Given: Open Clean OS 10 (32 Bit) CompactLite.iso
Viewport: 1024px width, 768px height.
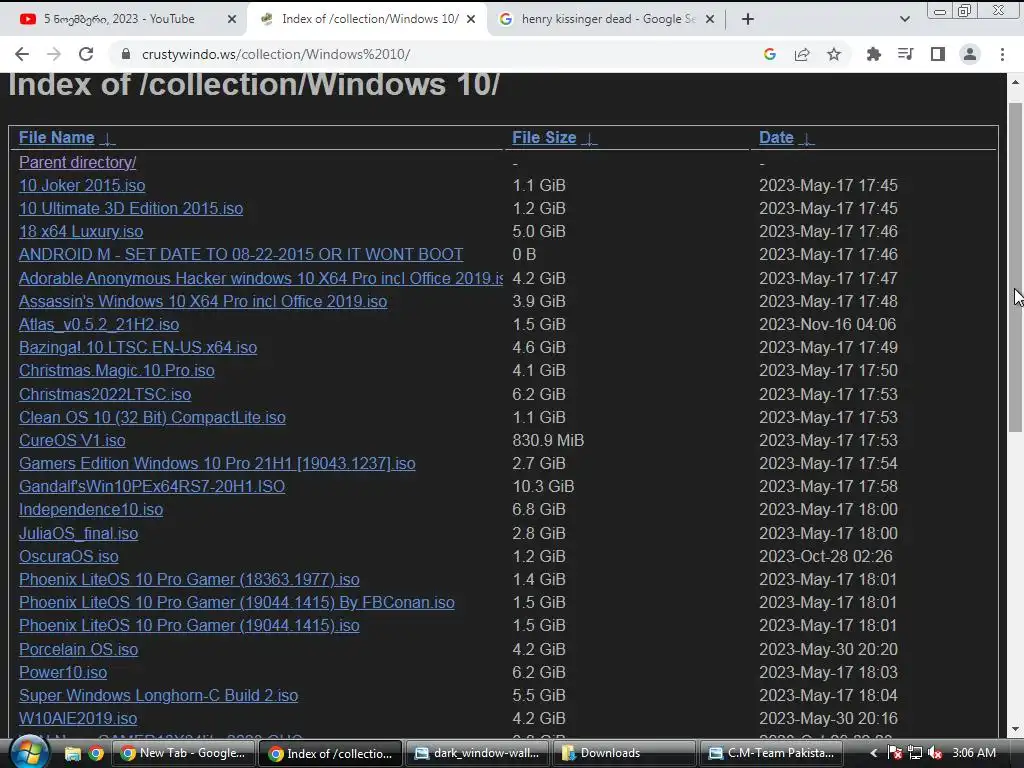Looking at the screenshot, I should tap(152, 417).
